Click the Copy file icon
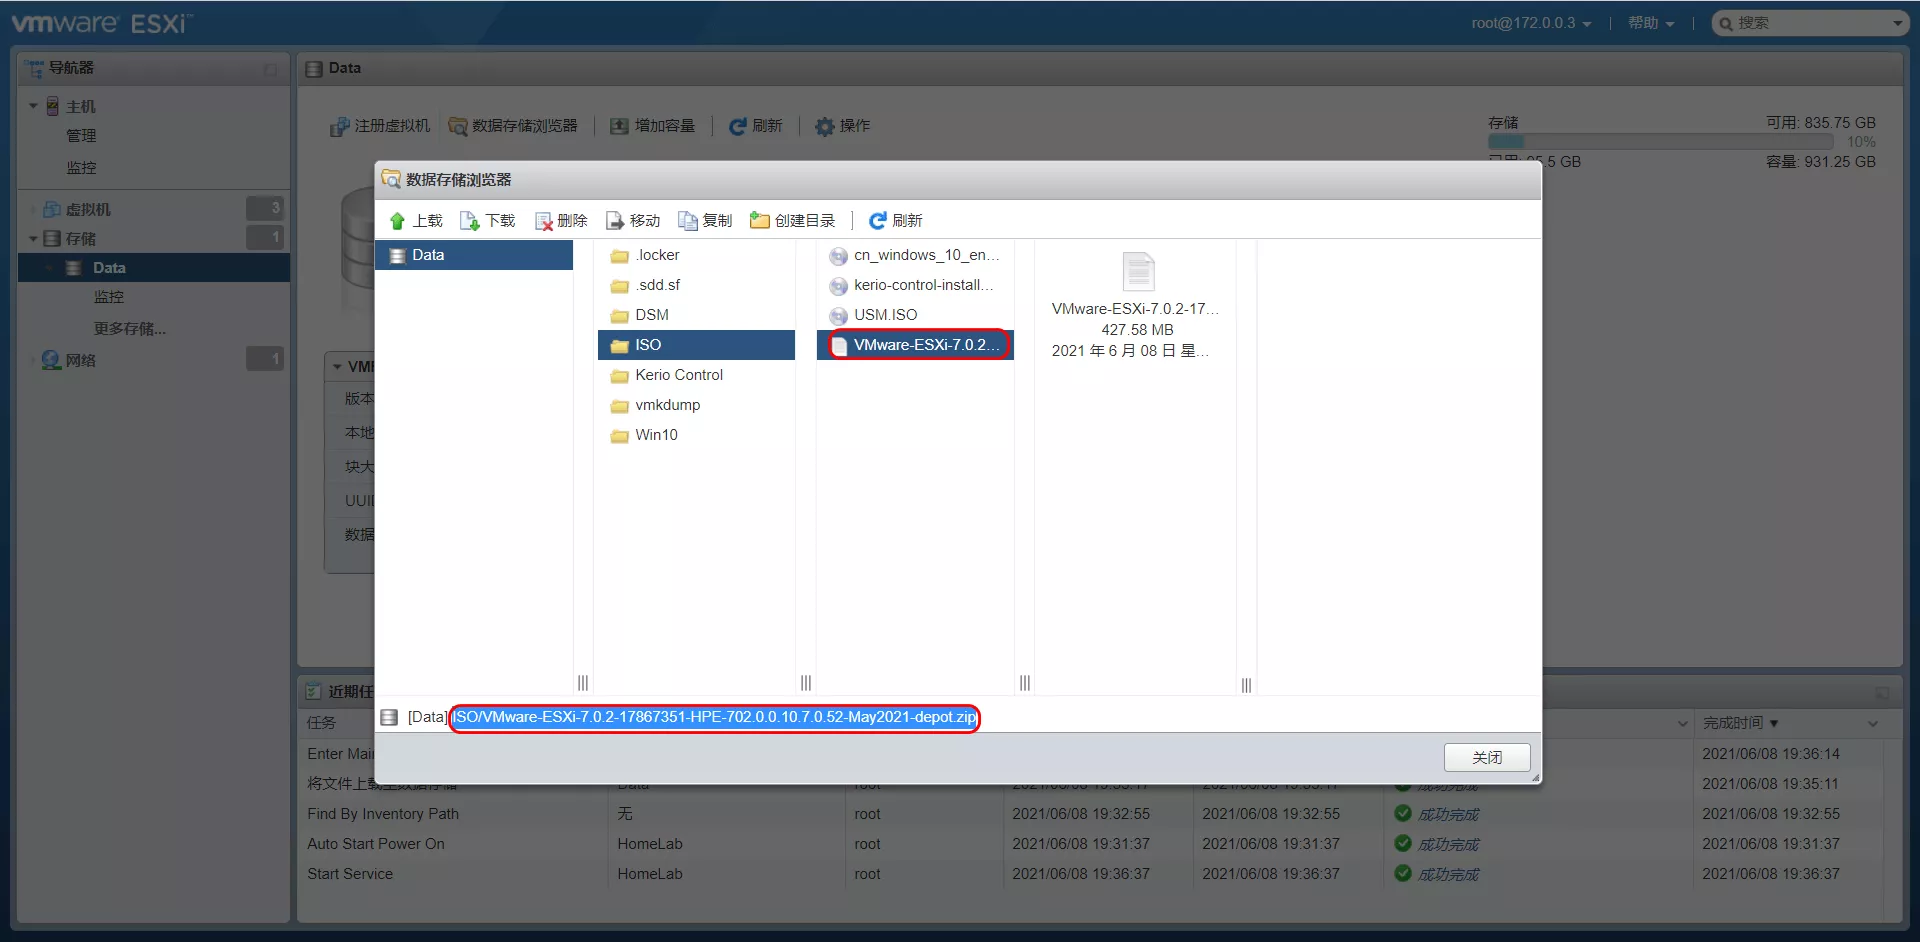The height and width of the screenshot is (942, 1920). coord(688,221)
